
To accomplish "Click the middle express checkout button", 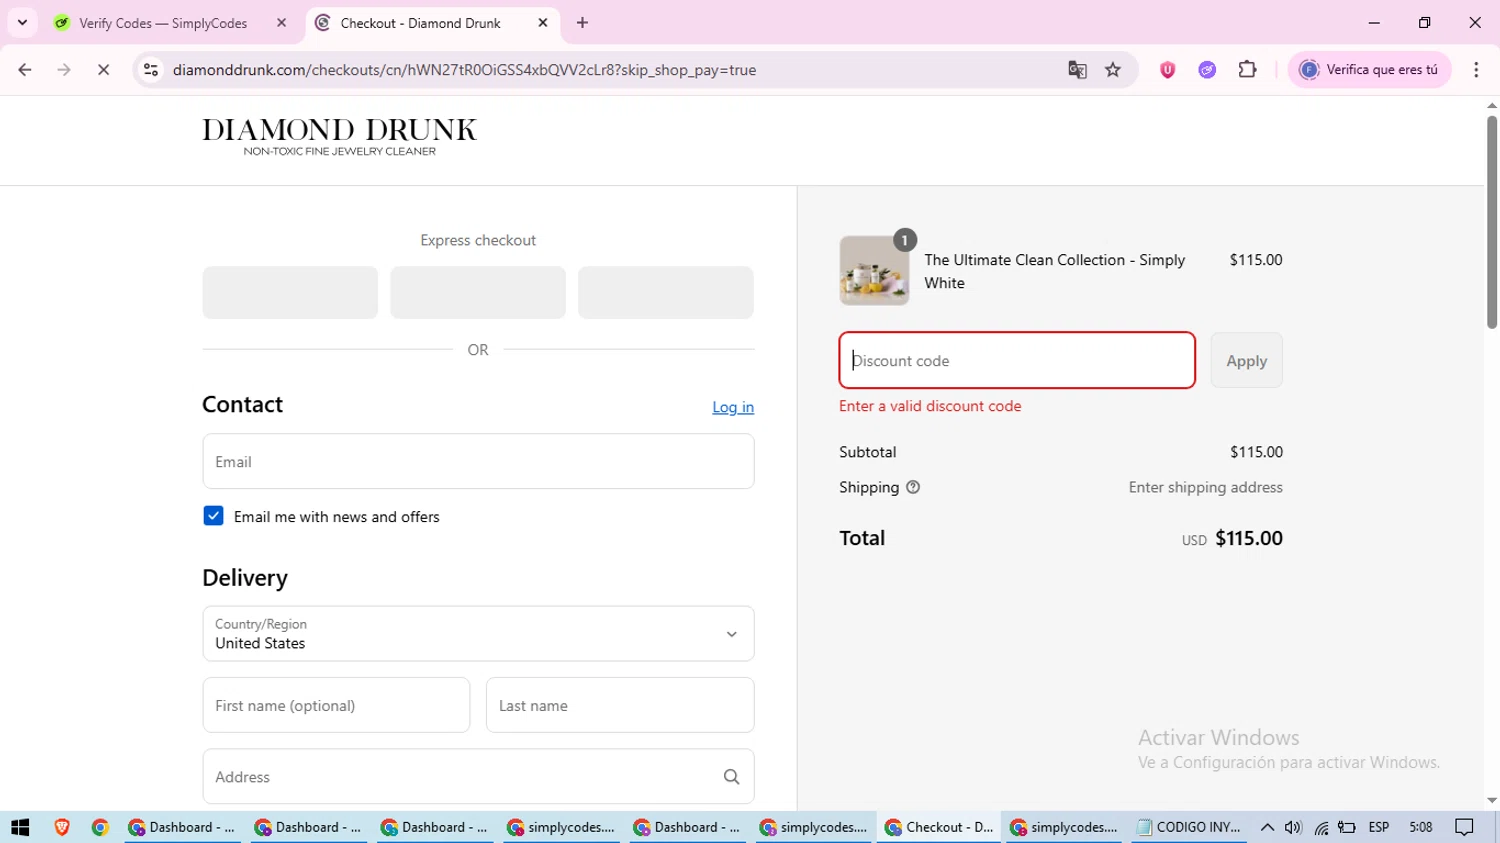I will coord(478,292).
